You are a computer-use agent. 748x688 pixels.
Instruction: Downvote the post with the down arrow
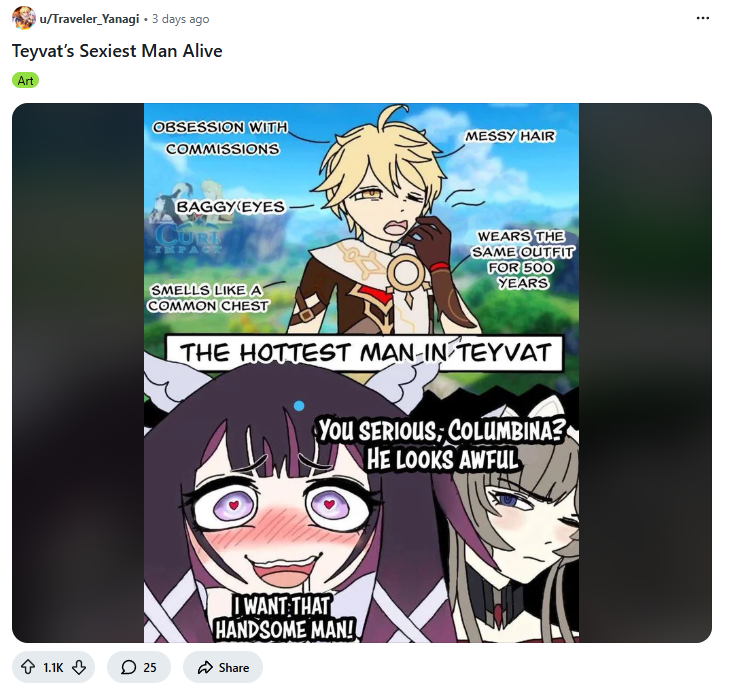[79, 667]
